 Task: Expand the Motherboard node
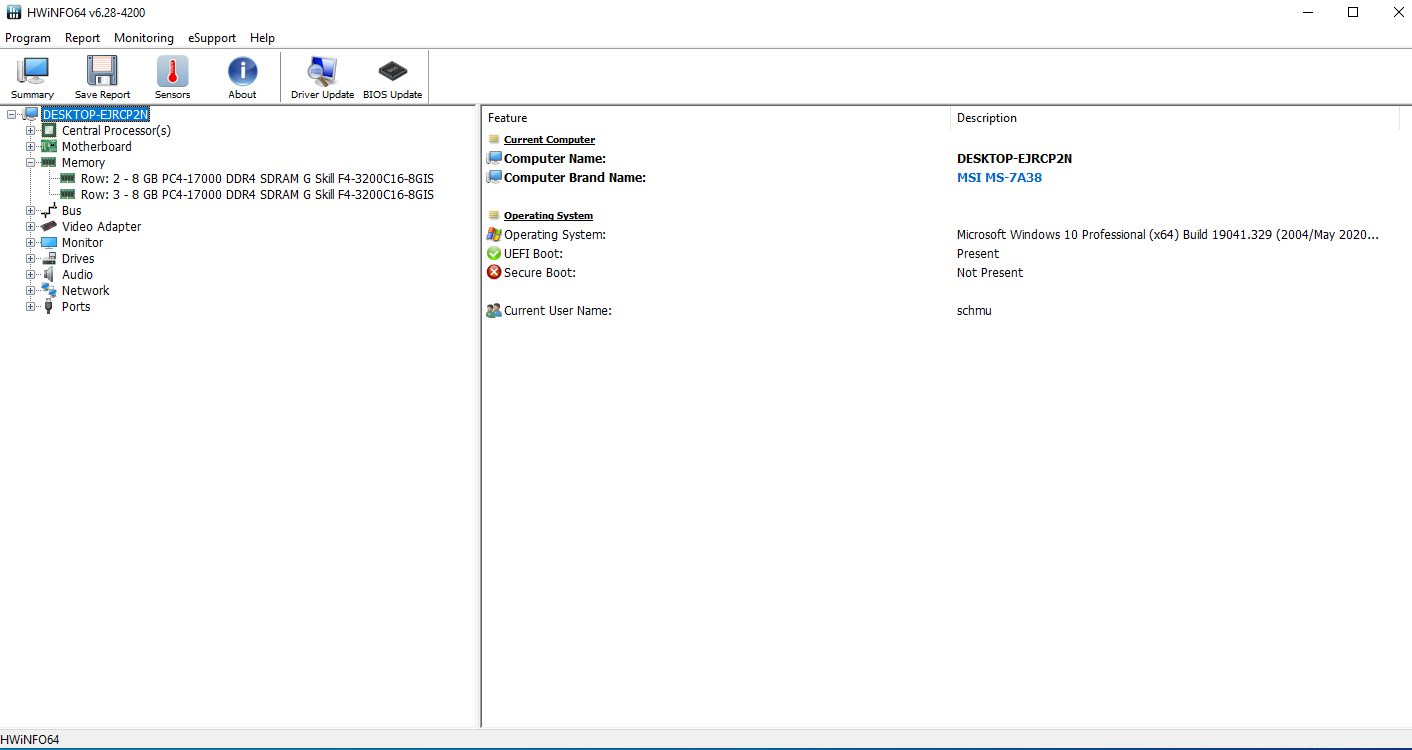(31, 146)
